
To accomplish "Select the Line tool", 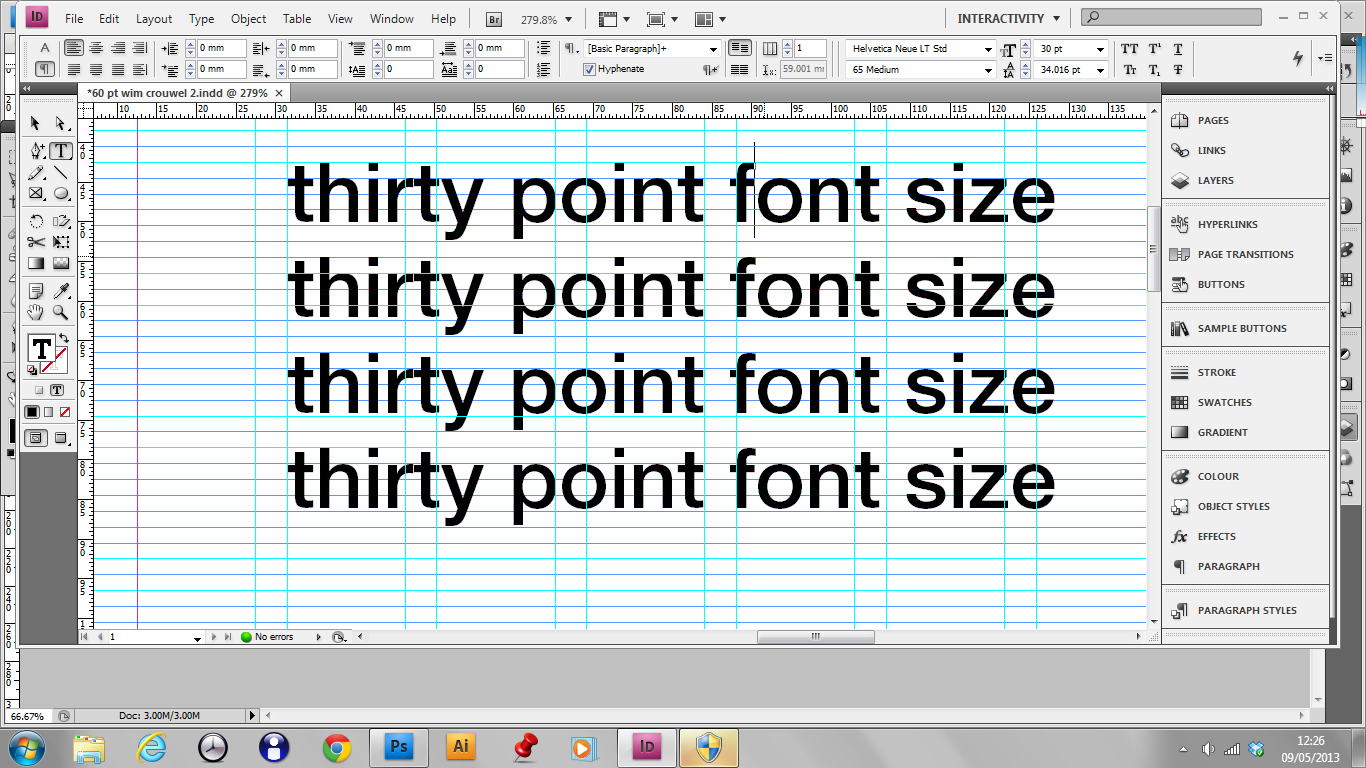I will 61,172.
